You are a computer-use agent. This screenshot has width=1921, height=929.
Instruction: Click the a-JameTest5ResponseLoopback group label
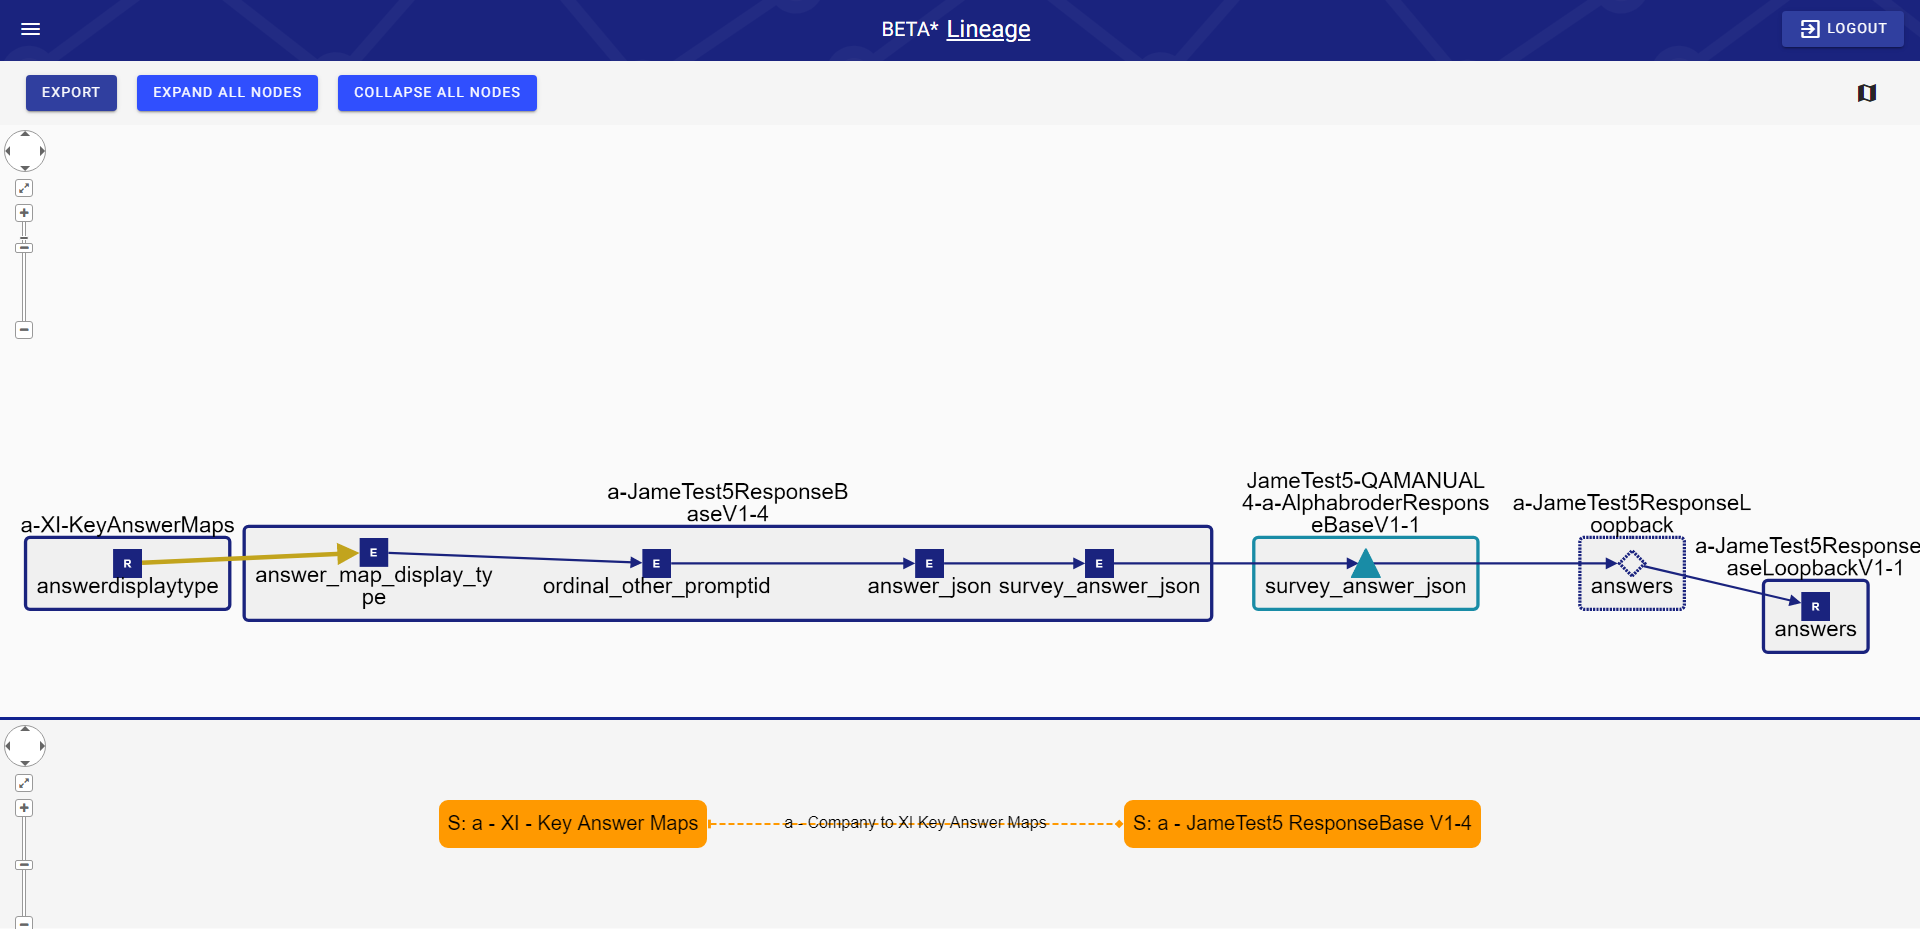(x=1632, y=514)
